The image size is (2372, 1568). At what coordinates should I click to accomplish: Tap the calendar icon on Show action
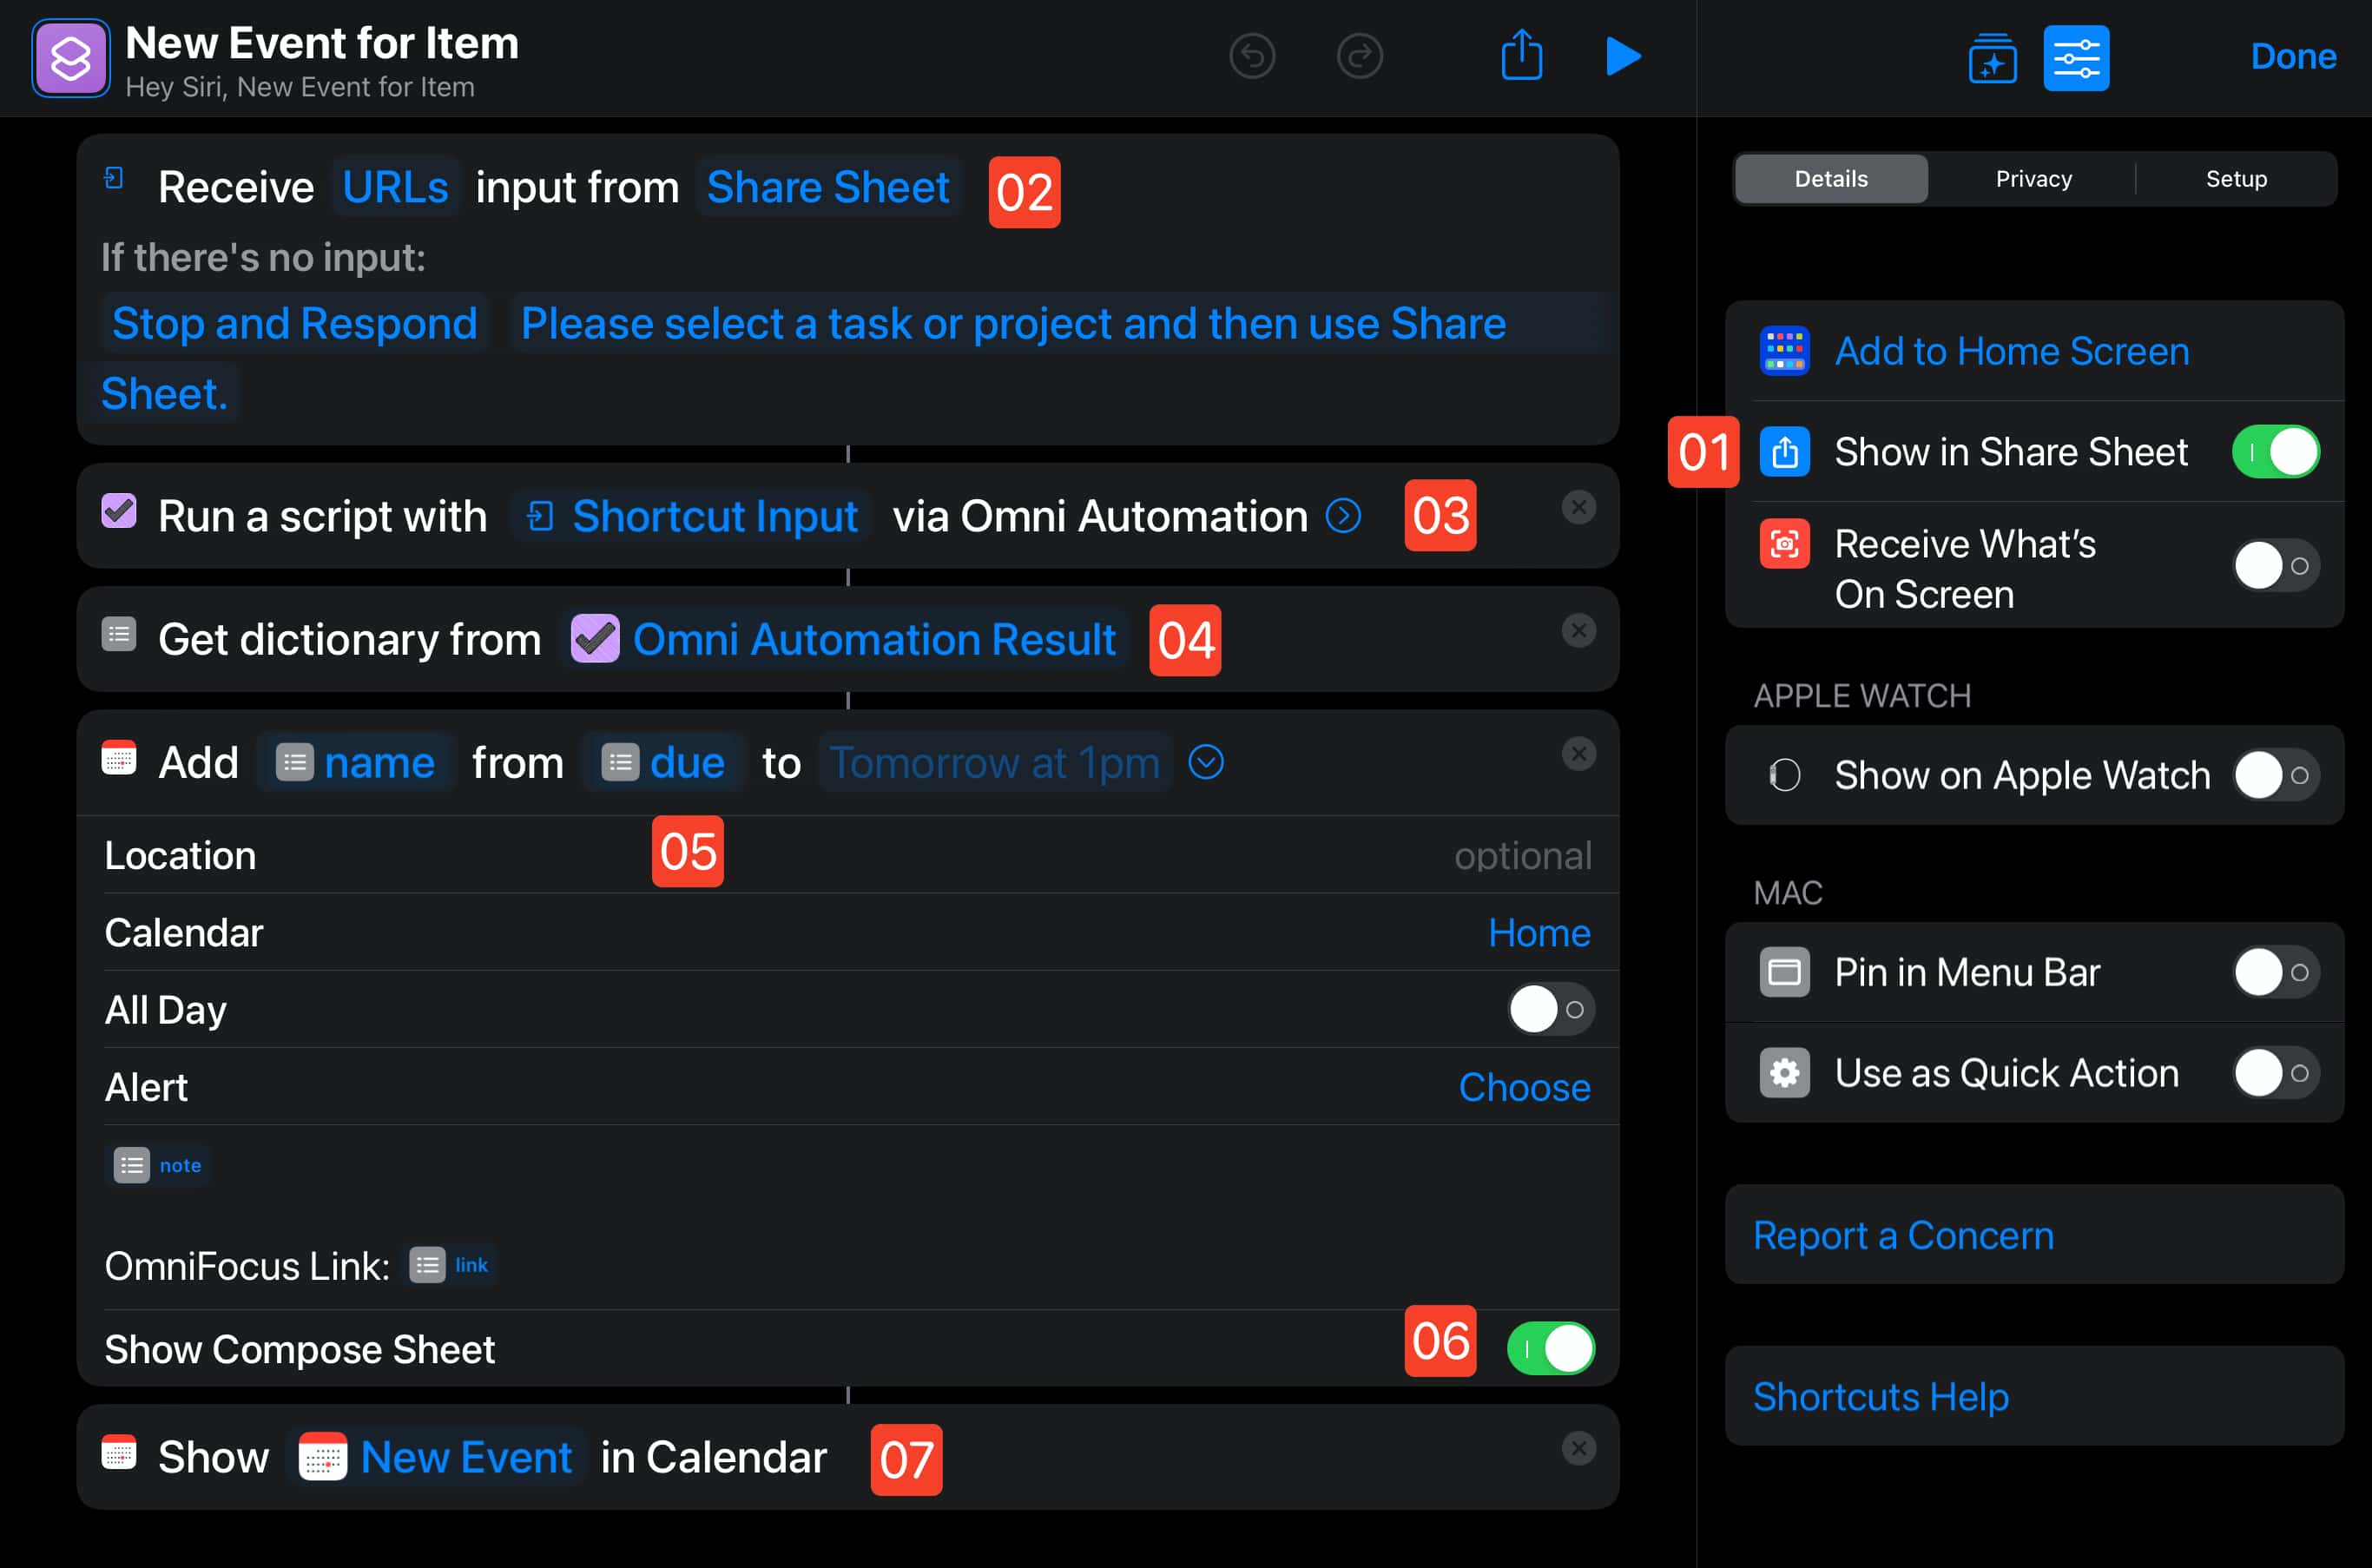119,1452
